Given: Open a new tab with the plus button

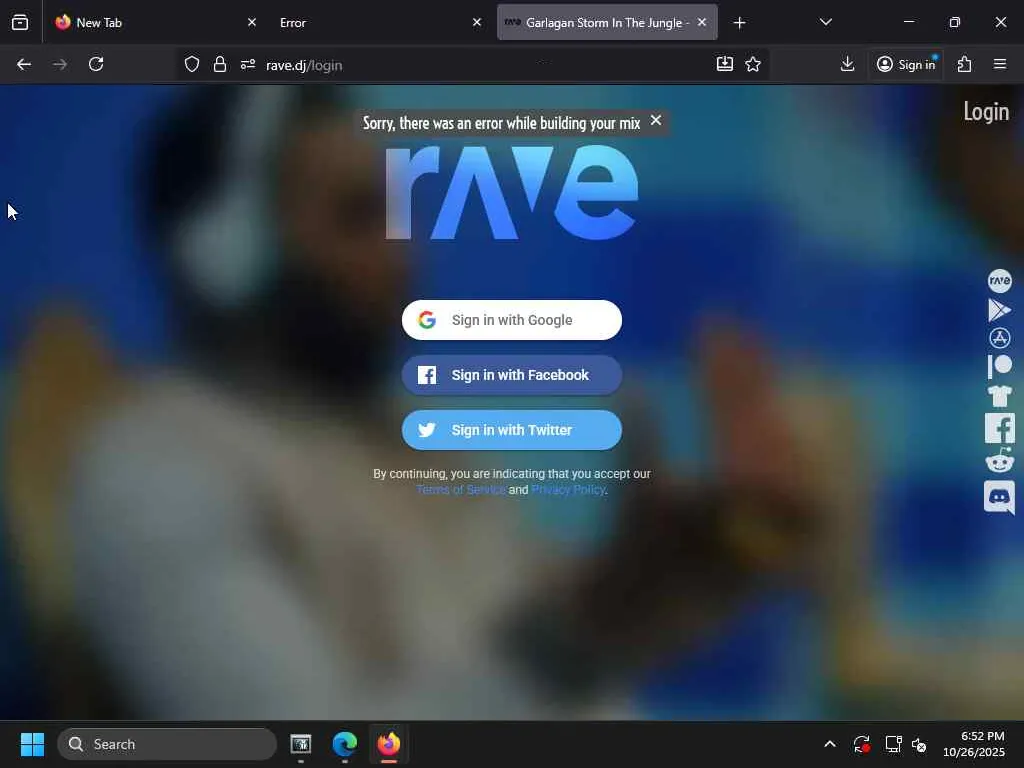Looking at the screenshot, I should [x=739, y=23].
